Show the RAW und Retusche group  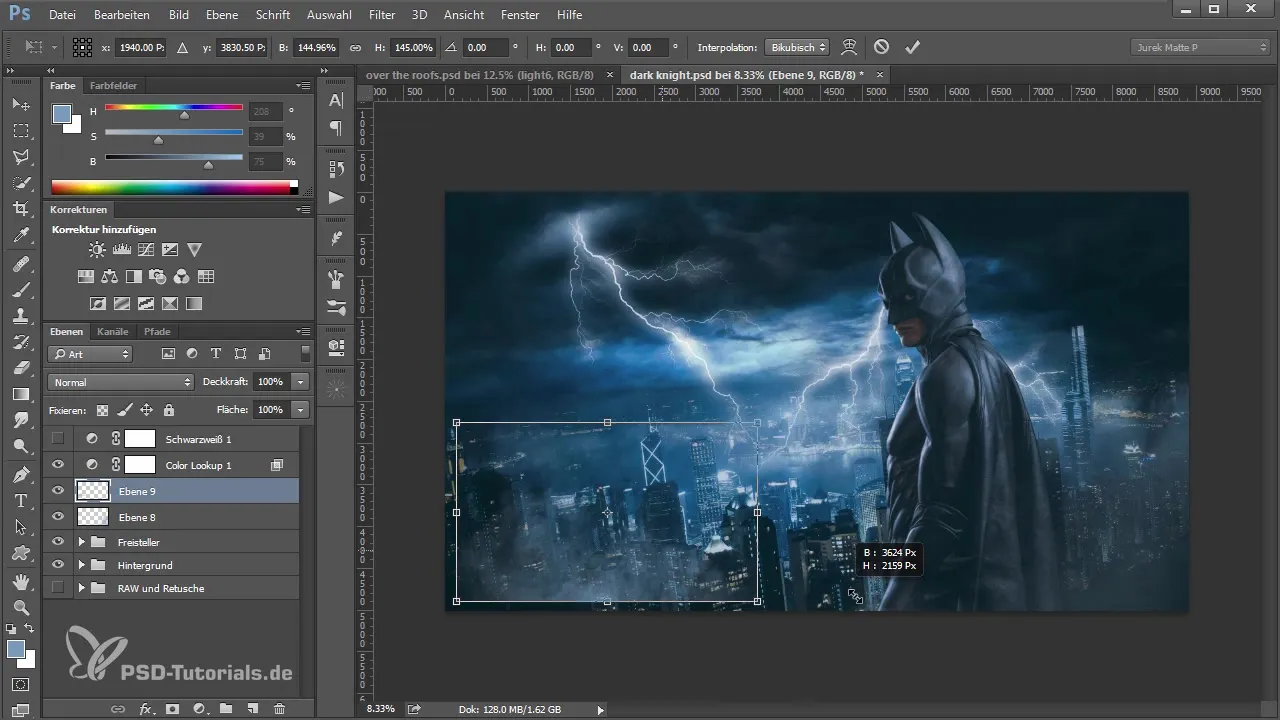coord(58,588)
